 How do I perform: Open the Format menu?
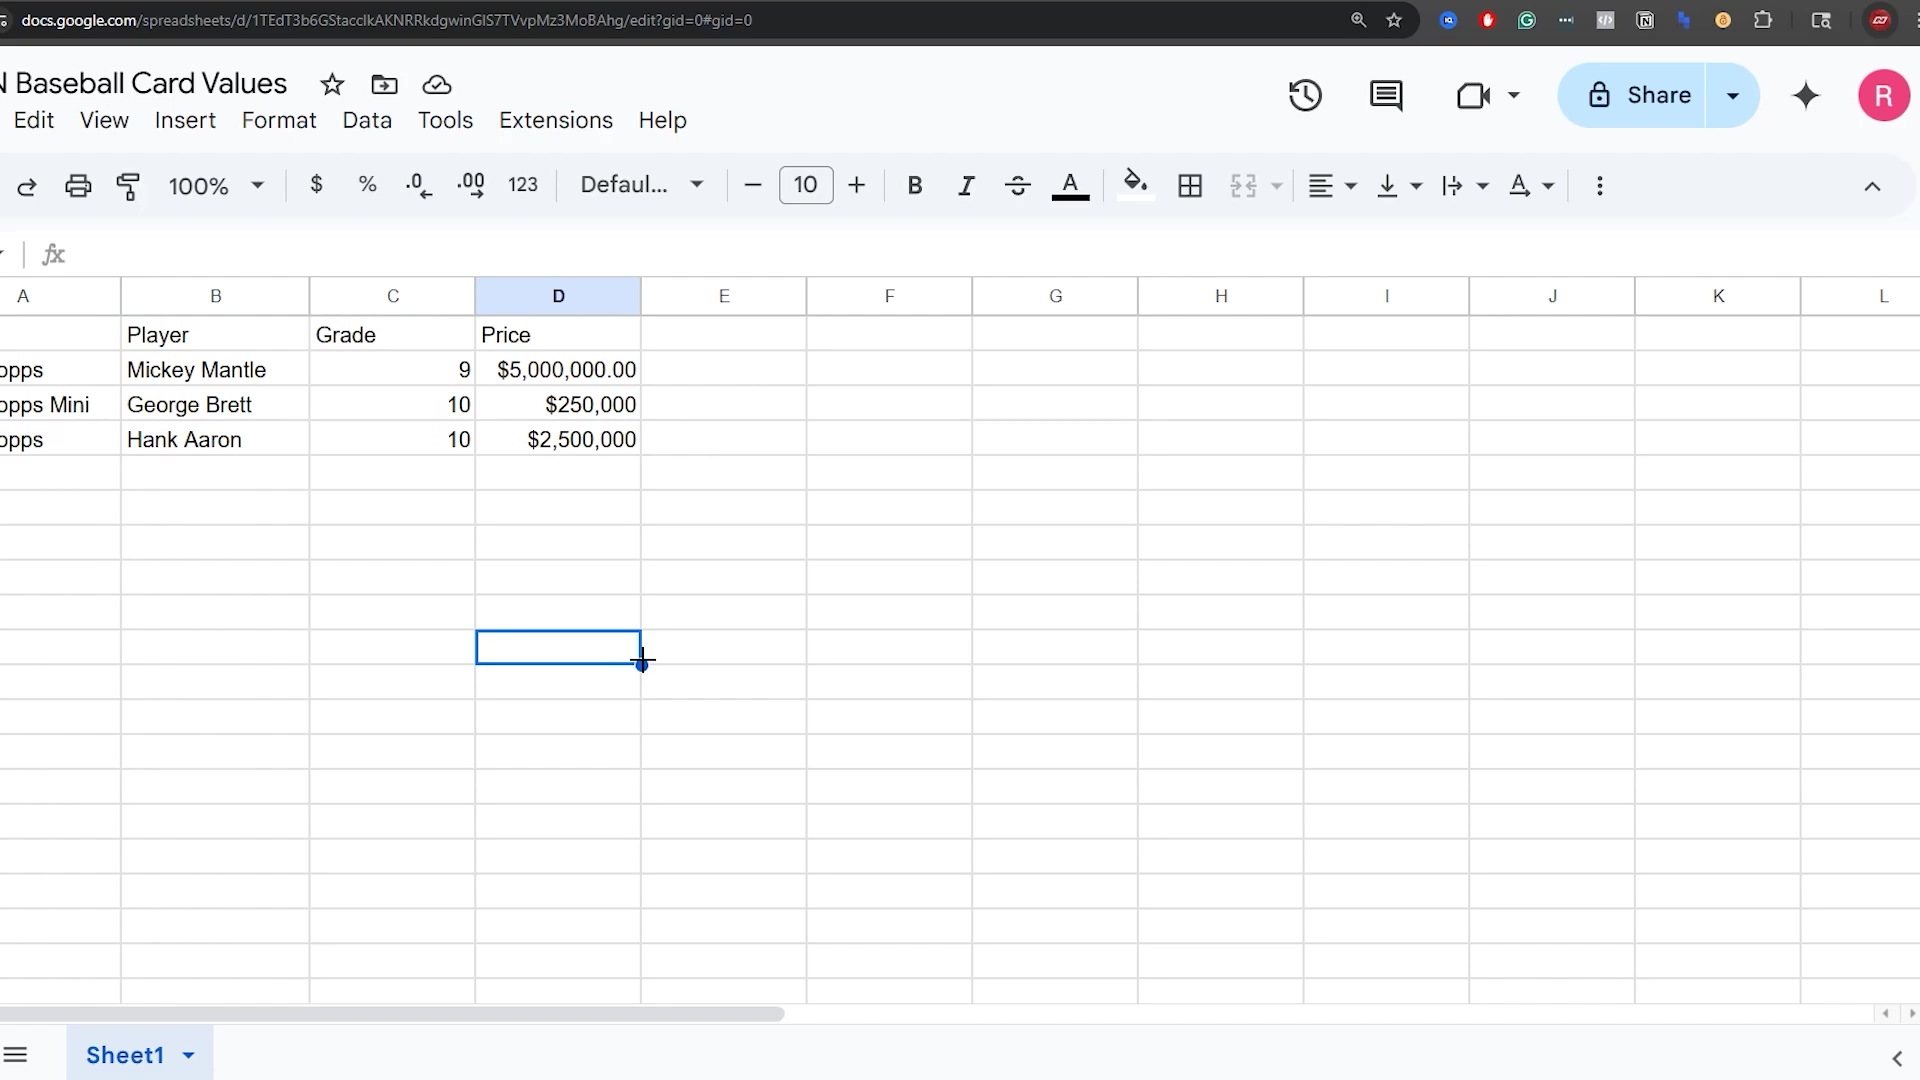click(279, 120)
